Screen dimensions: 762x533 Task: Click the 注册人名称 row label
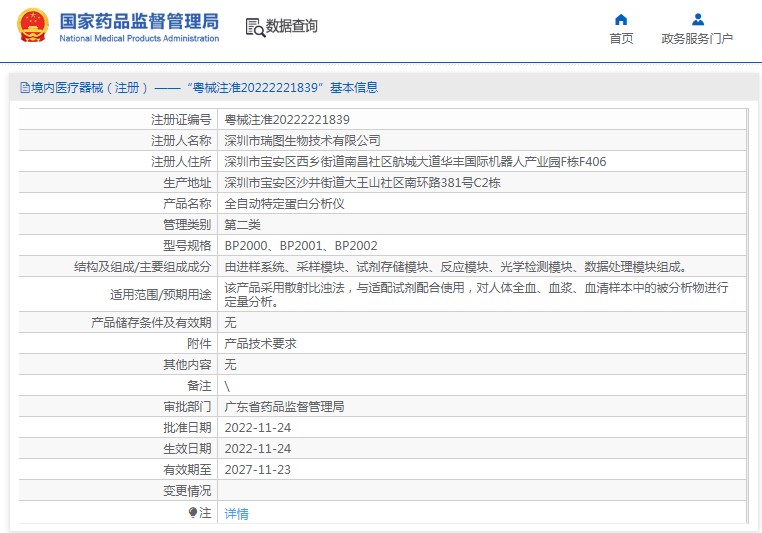(x=181, y=140)
